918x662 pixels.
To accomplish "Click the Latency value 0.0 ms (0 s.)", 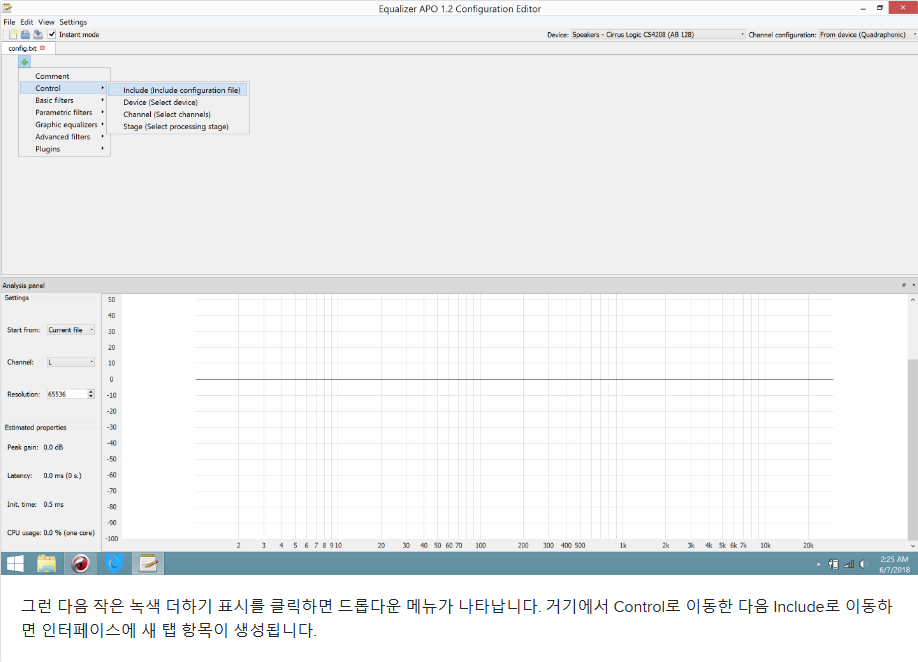I will [63, 475].
